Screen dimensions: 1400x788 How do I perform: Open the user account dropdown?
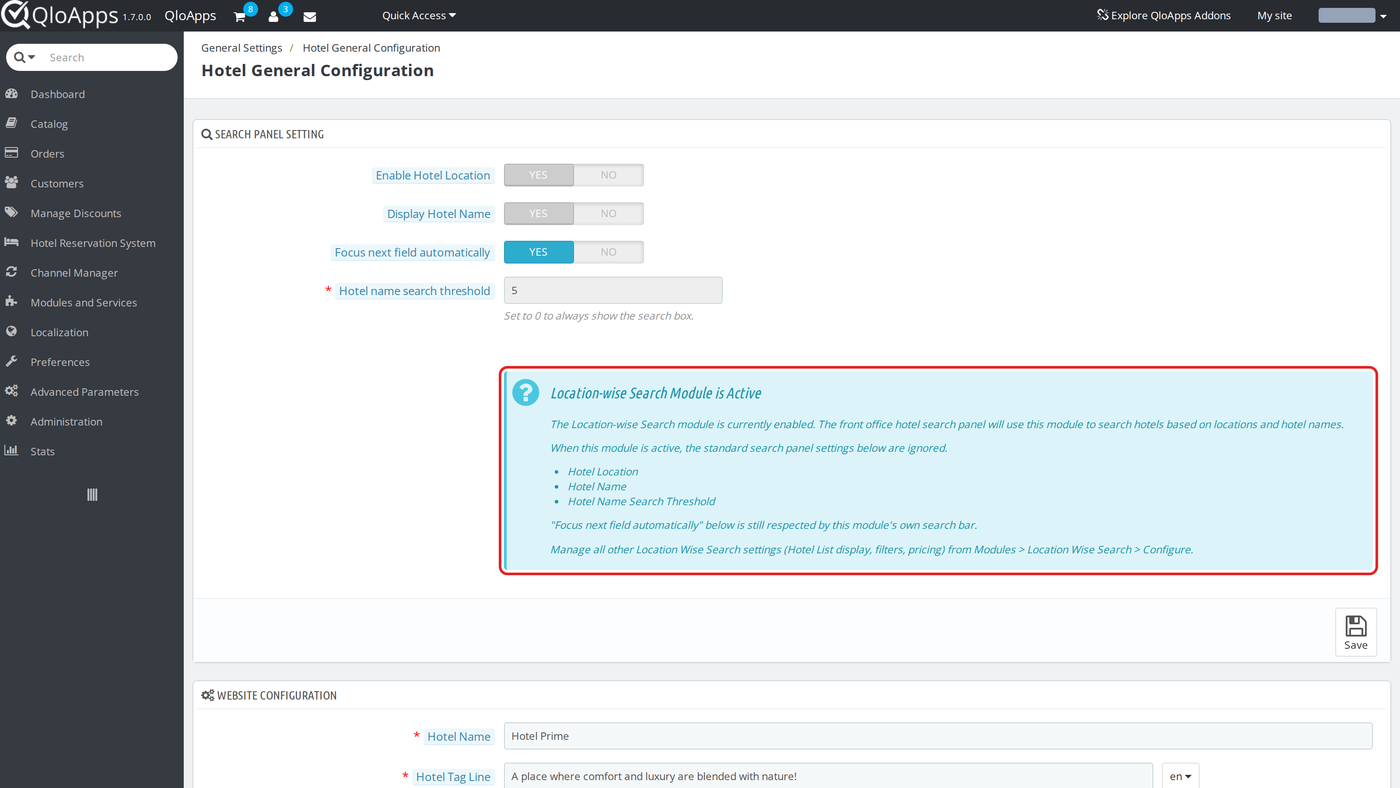(1352, 16)
